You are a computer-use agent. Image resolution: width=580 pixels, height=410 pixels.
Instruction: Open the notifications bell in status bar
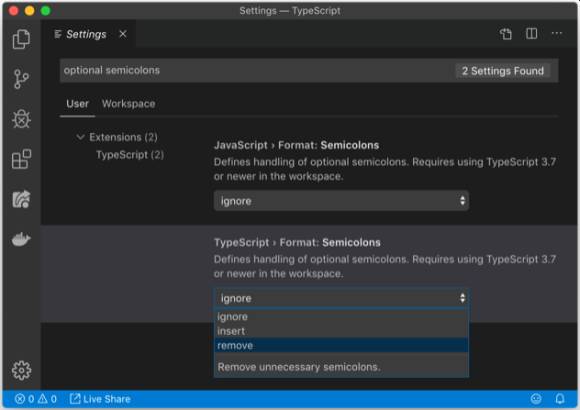[560, 399]
